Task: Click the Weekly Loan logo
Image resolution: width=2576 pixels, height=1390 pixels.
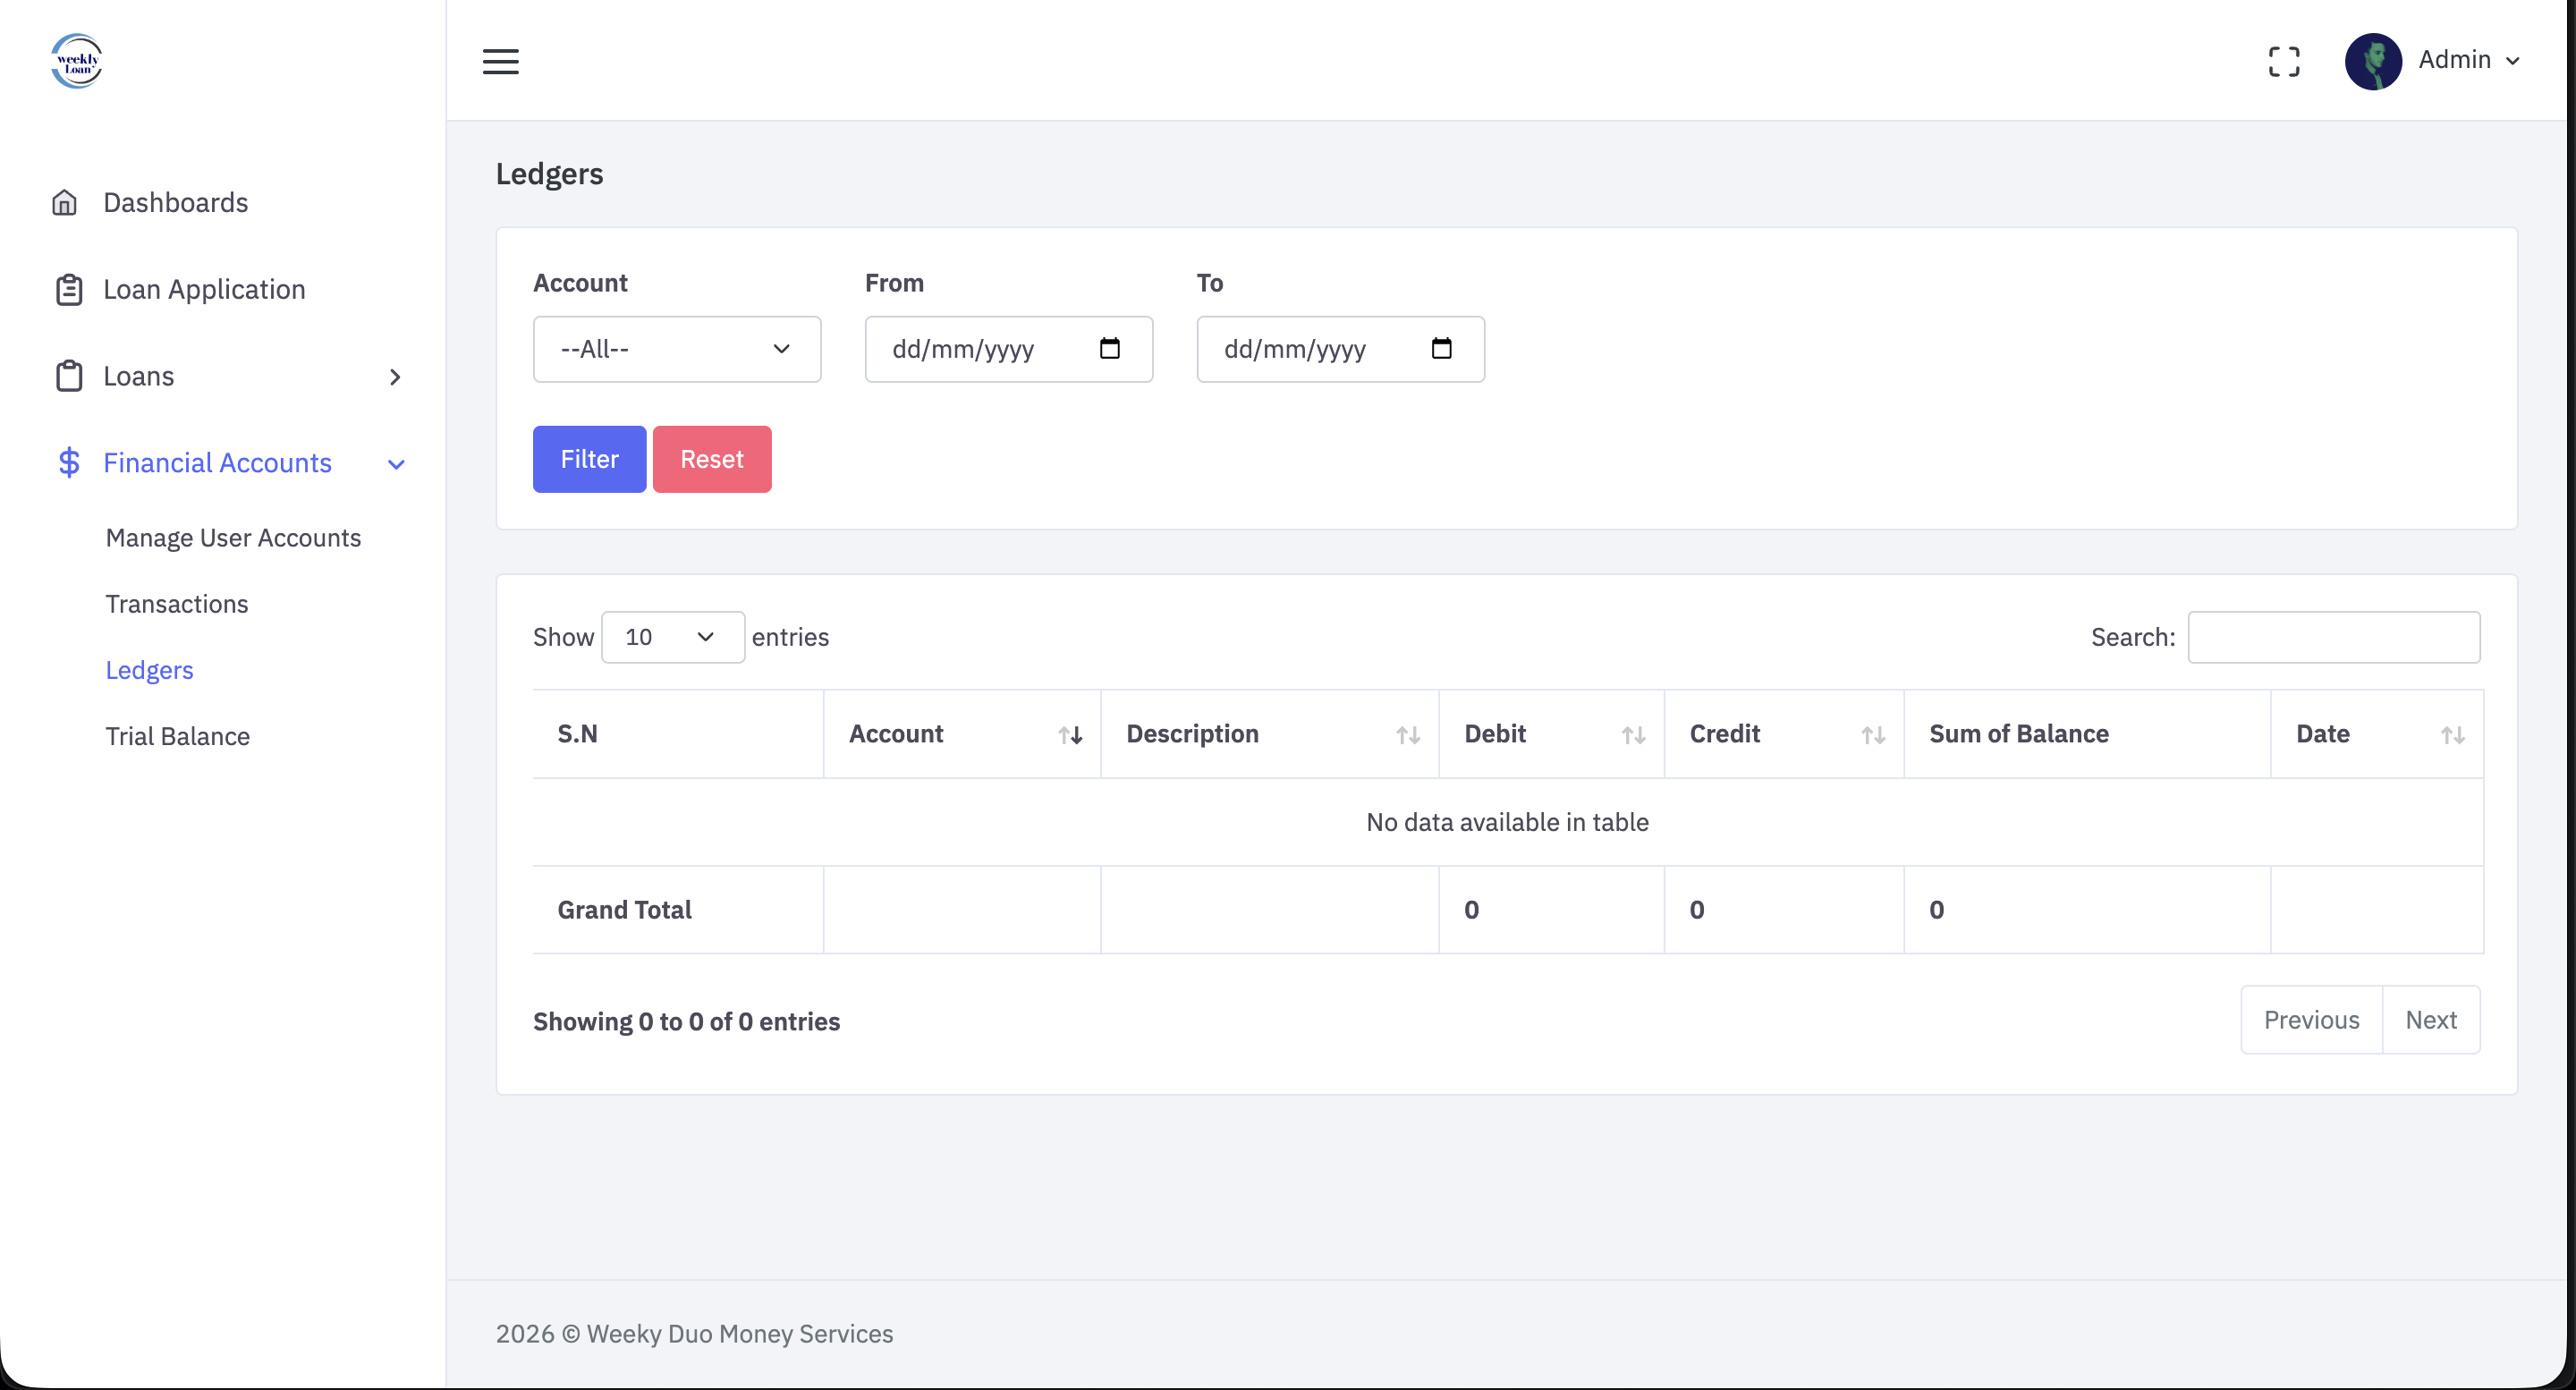Action: pyautogui.click(x=77, y=61)
